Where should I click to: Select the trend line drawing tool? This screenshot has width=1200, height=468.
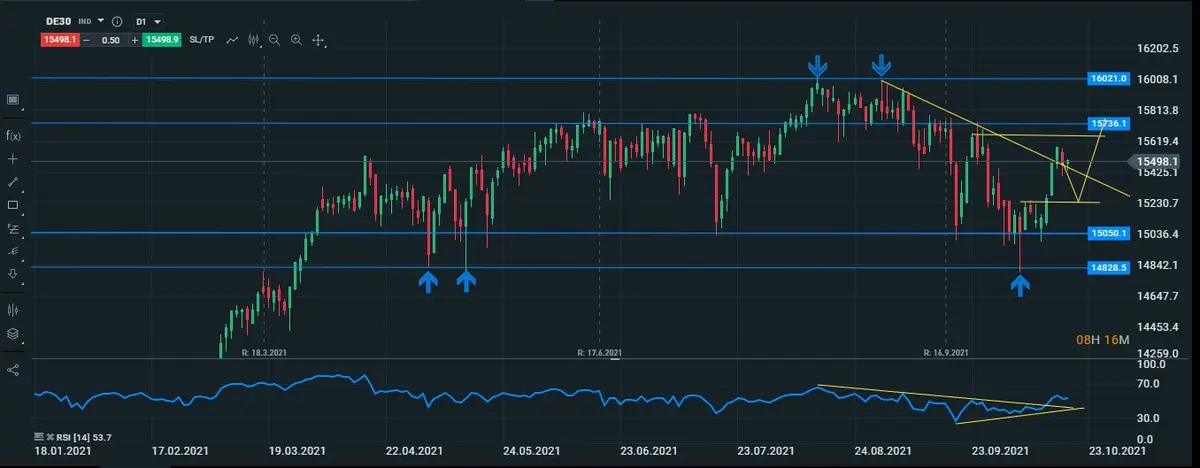tap(13, 182)
